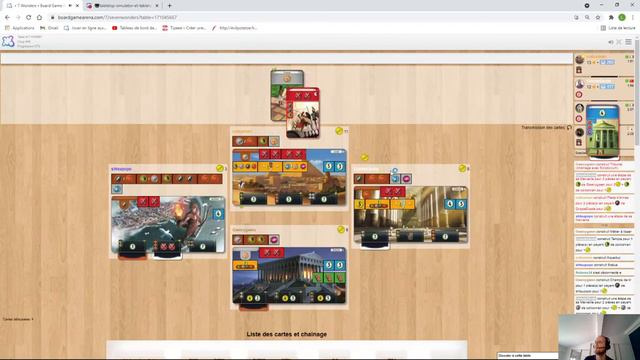Click kiNoupsje's blue card under the brown row

click(117, 189)
